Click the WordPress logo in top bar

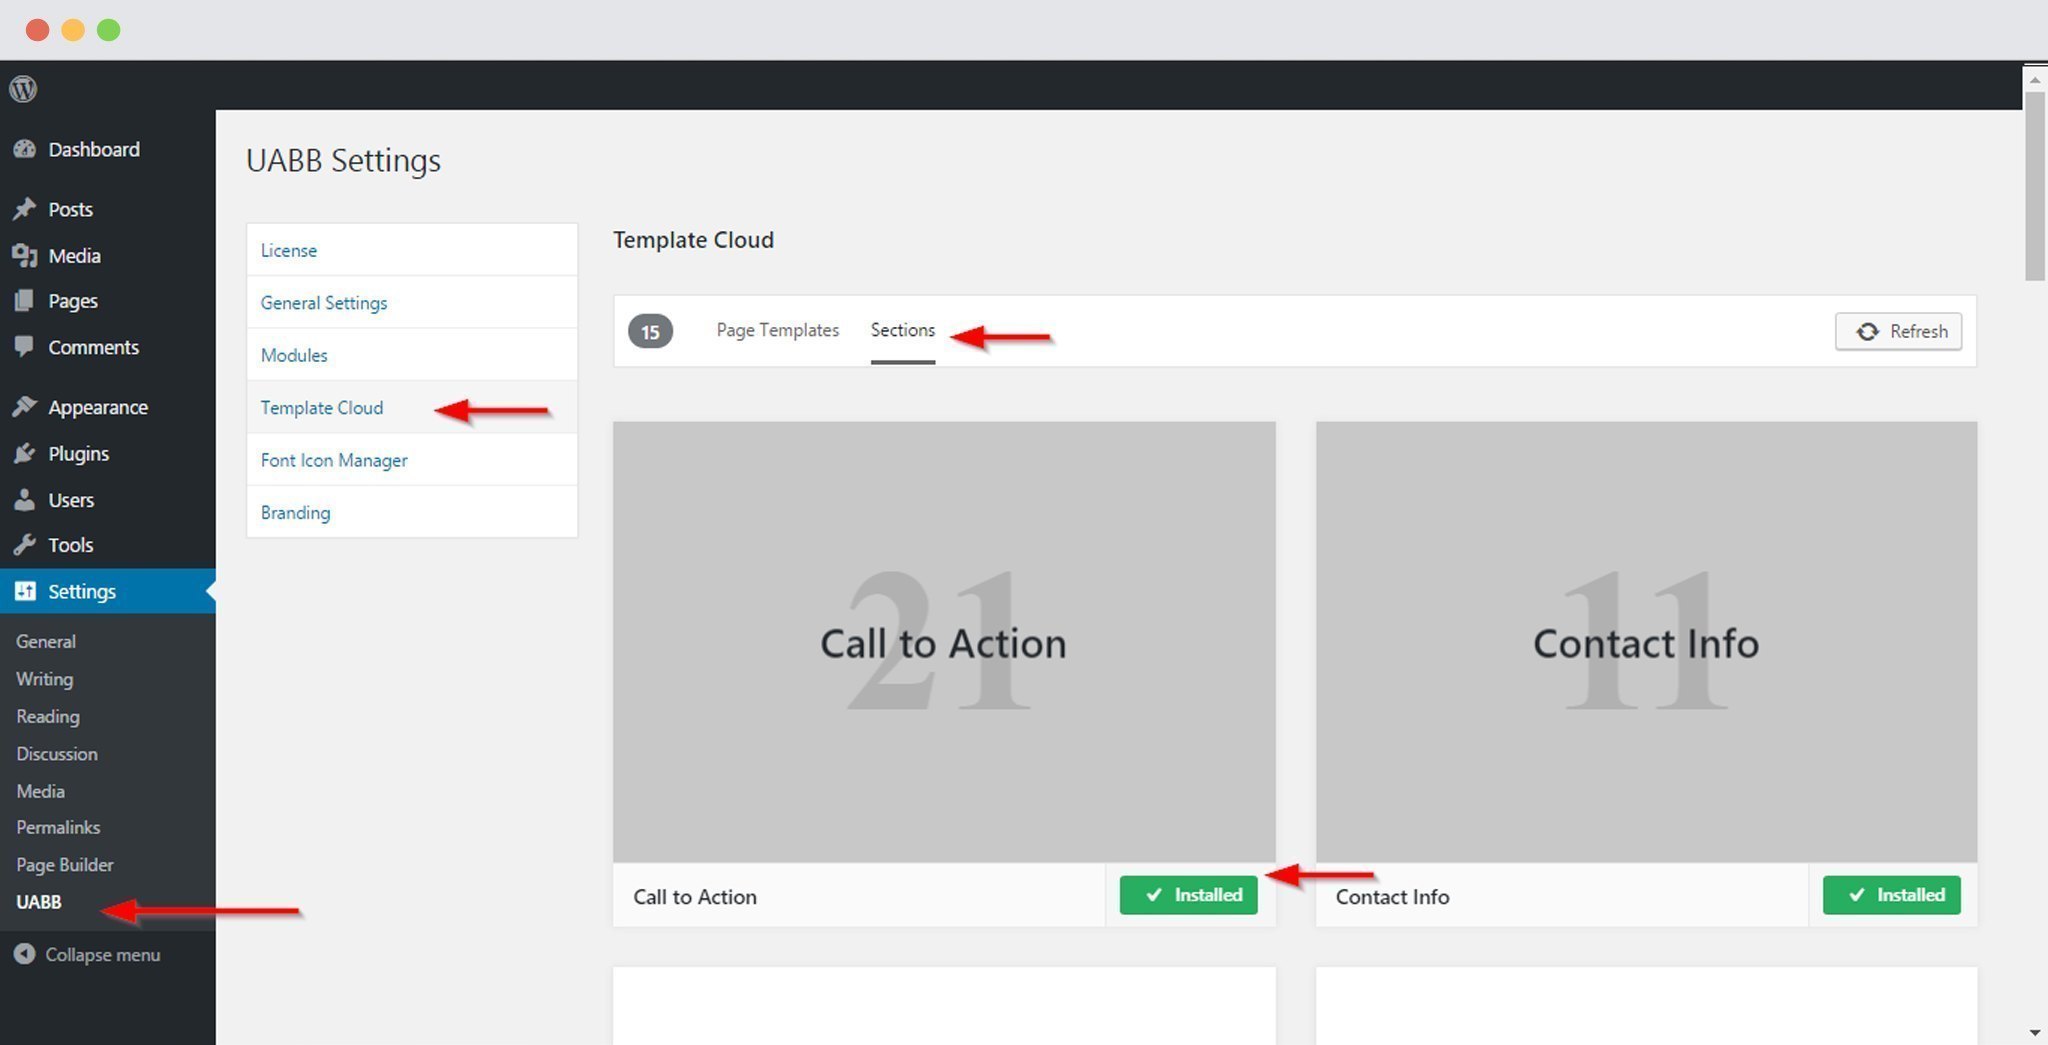coord(22,88)
